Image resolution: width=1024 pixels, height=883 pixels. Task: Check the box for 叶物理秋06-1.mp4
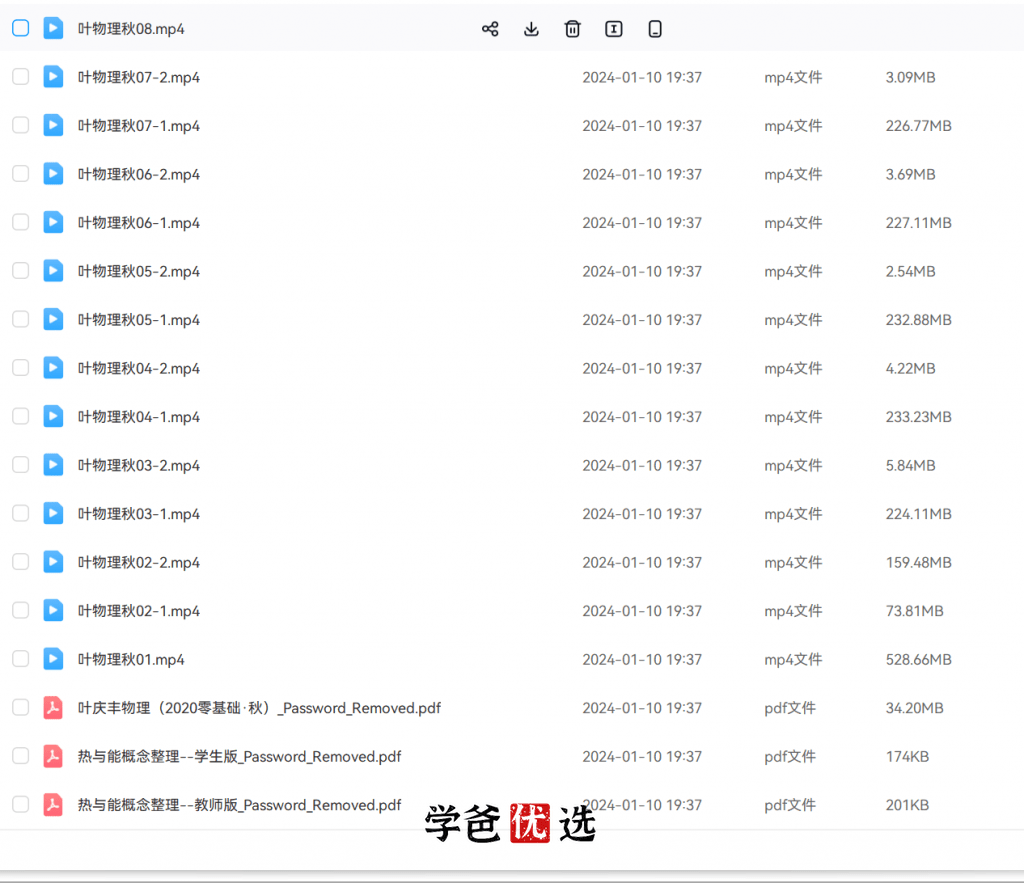(21, 222)
